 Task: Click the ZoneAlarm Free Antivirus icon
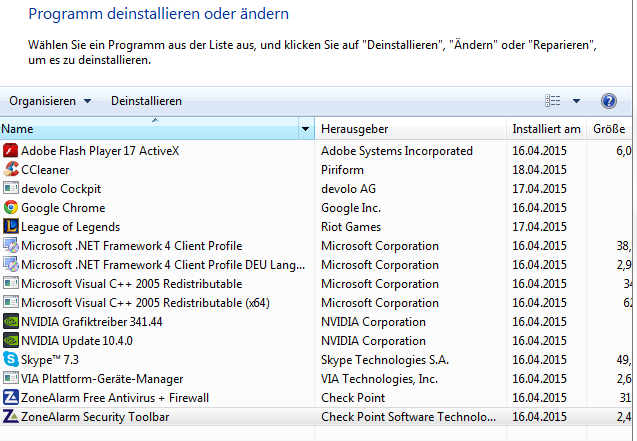tap(11, 398)
